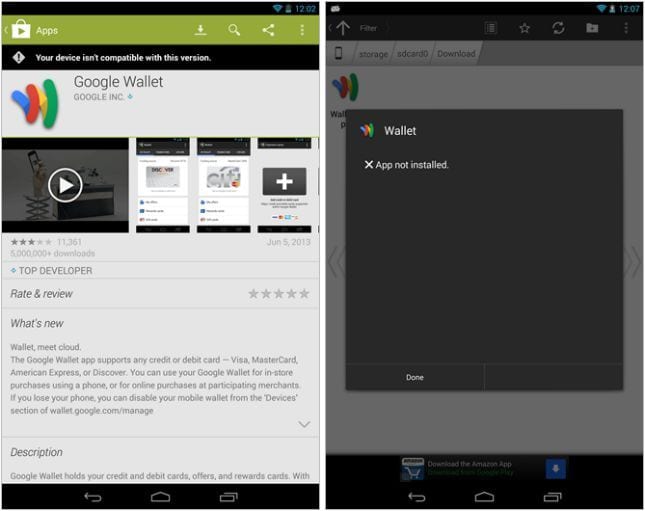The width and height of the screenshot is (645, 511).
Task: Tap the Play Store bag icon
Action: pos(21,30)
